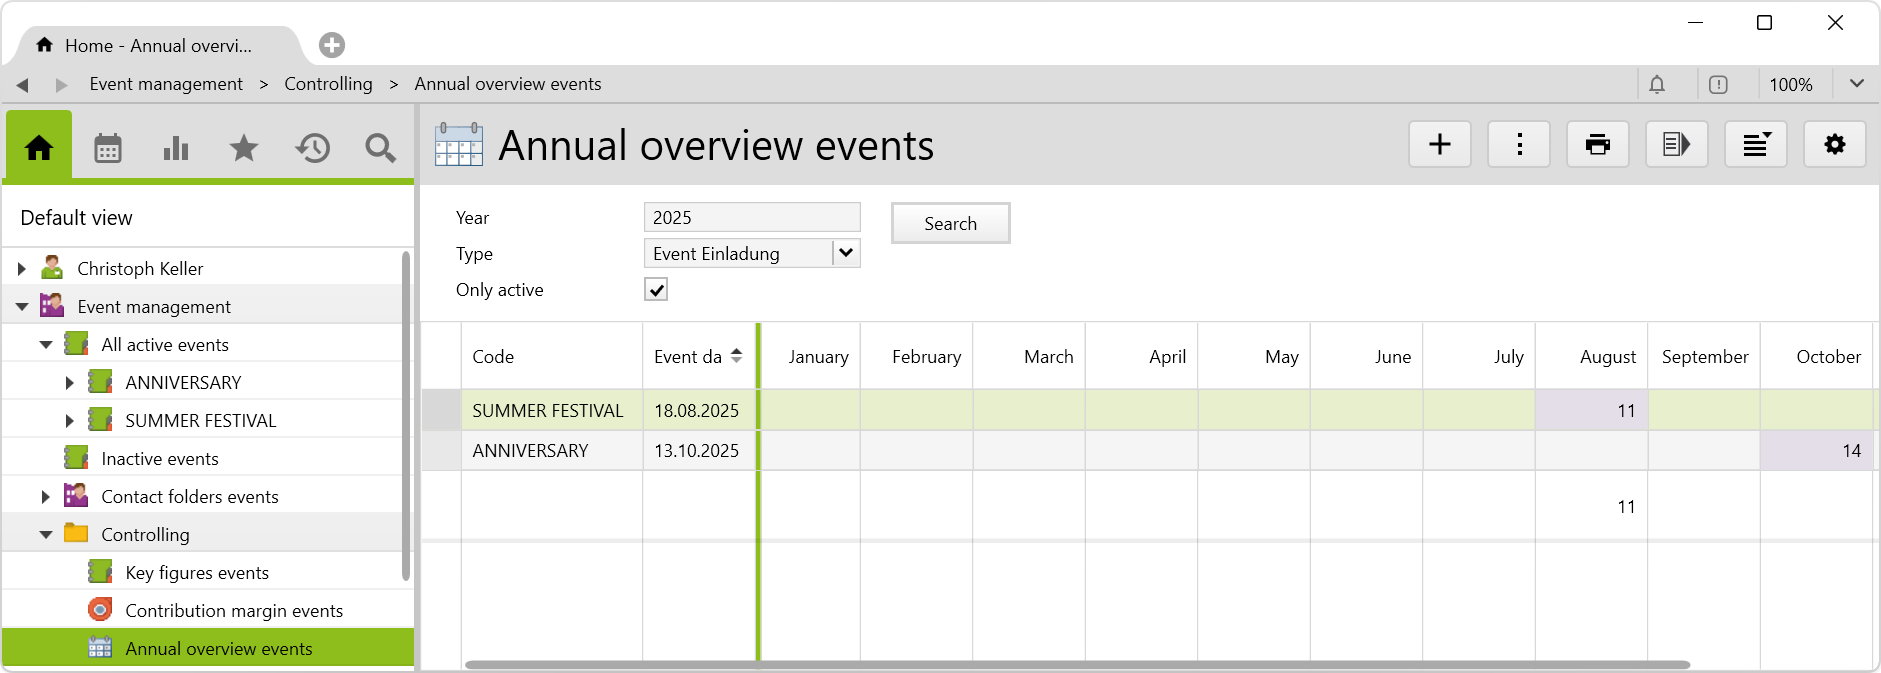This screenshot has height=673, width=1881.
Task: Select Contribution margin events in tree
Action: click(233, 611)
